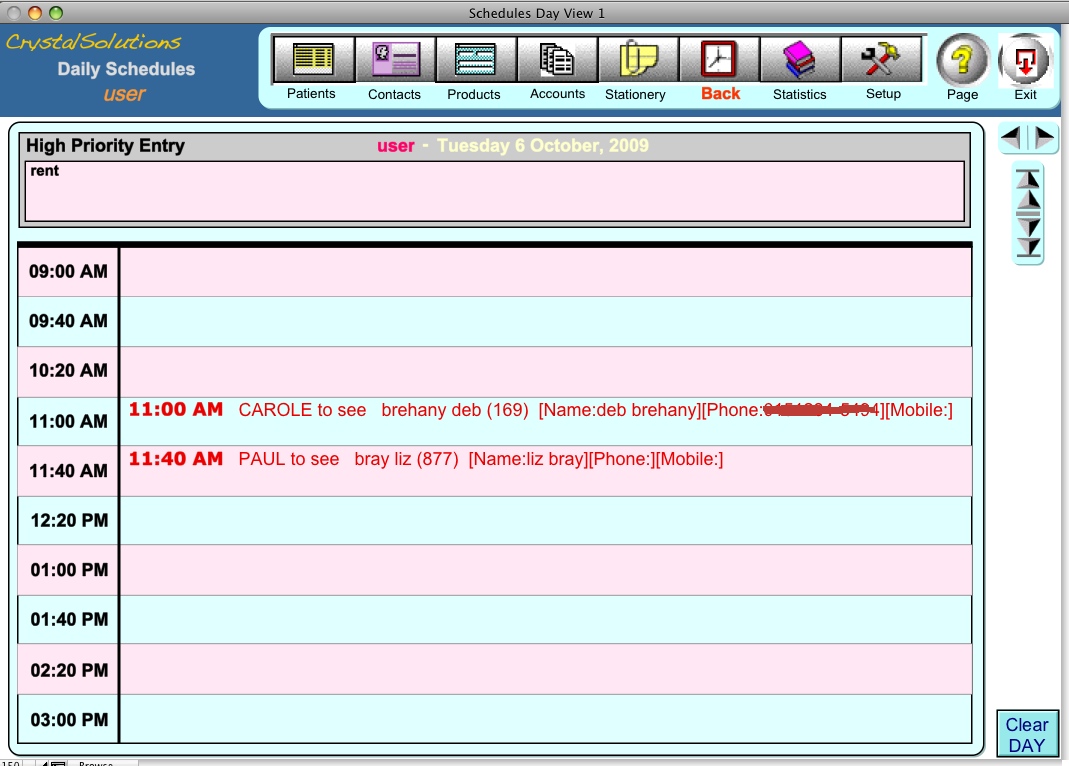Click the High Priority Entry heading
This screenshot has height=766, width=1069.
tap(105, 145)
